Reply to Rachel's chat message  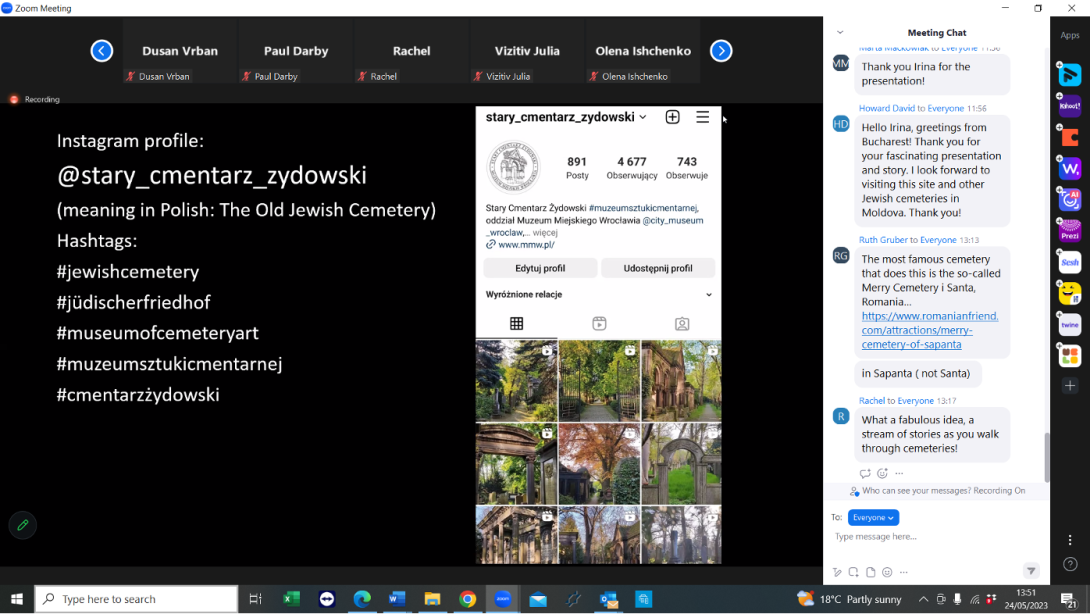pos(865,474)
